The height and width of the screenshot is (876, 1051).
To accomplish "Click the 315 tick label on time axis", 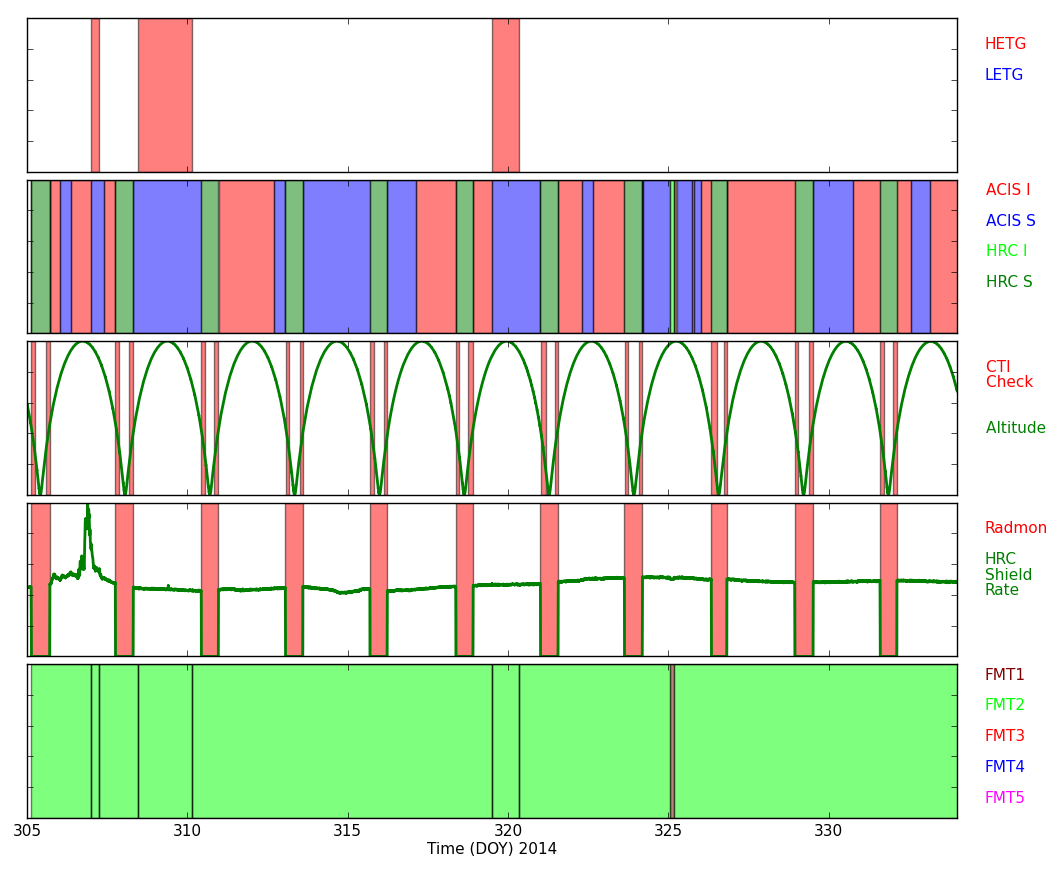I will click(x=347, y=832).
